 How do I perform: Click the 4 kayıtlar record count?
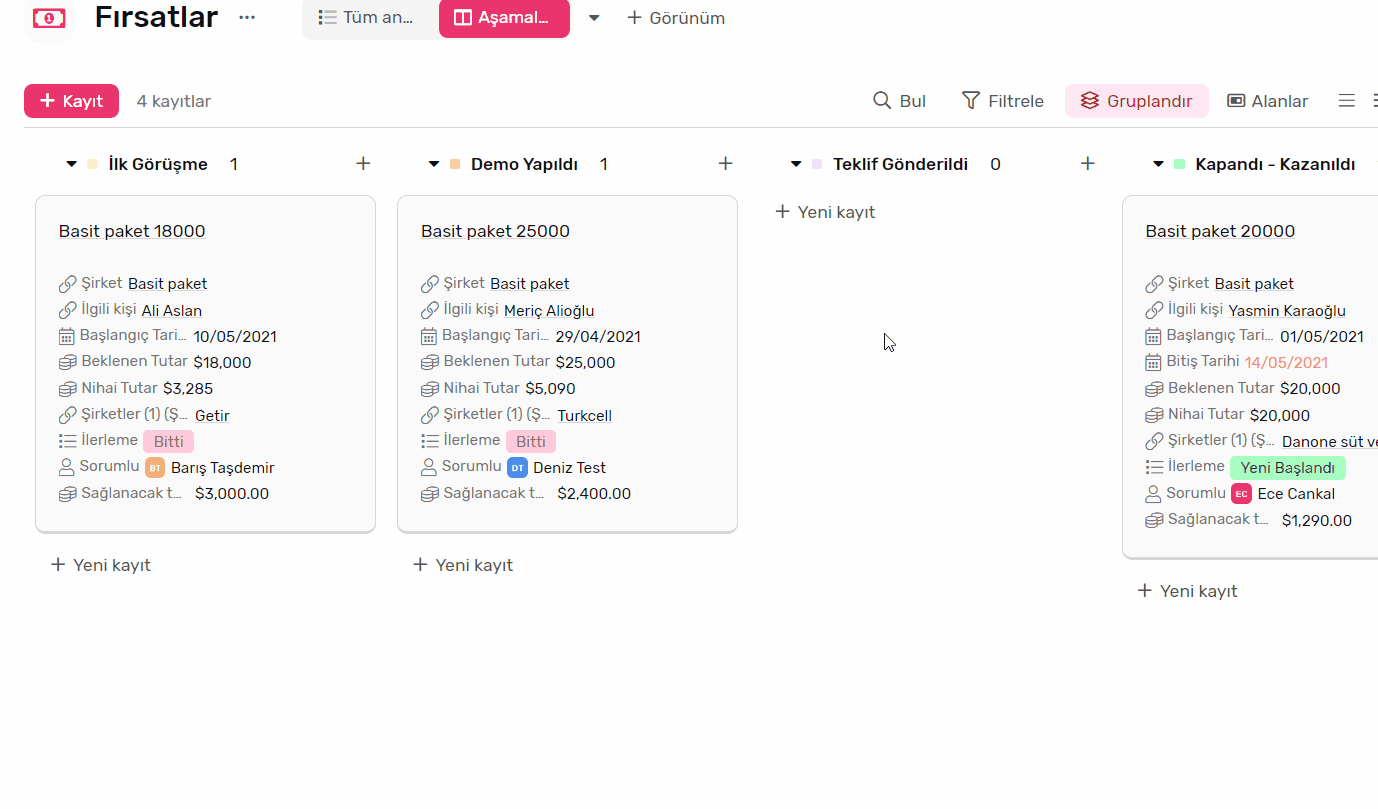pos(174,101)
